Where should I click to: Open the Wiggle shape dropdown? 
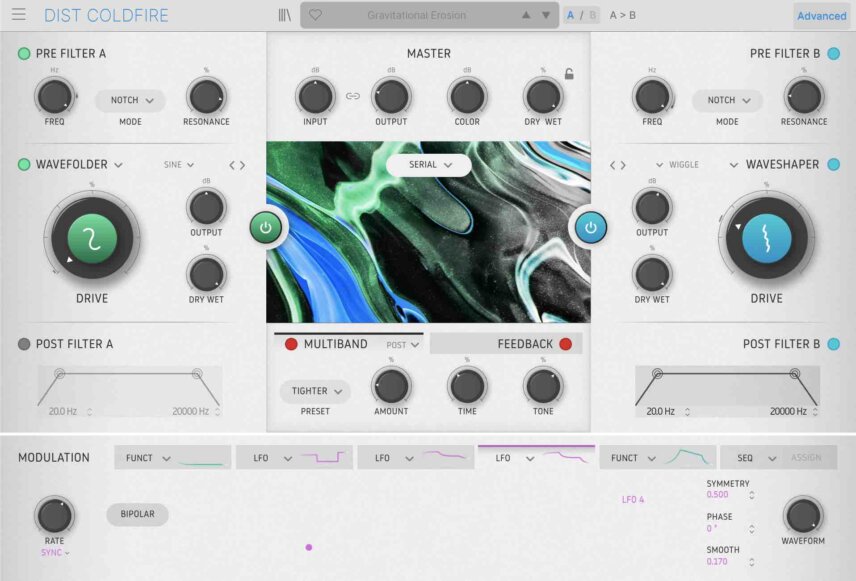(677, 164)
